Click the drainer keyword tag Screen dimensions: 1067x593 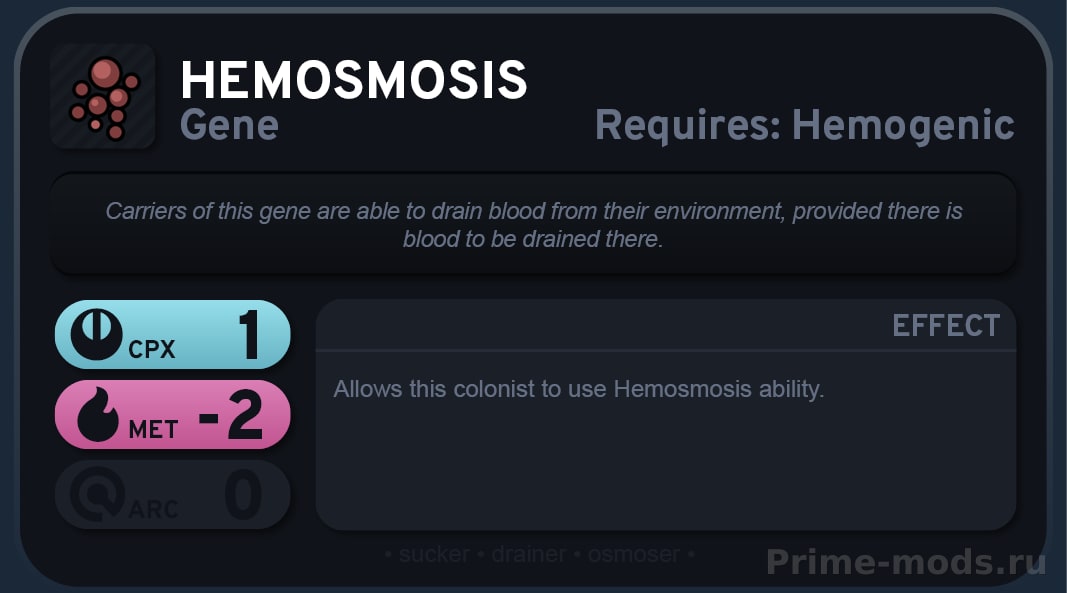pos(529,554)
